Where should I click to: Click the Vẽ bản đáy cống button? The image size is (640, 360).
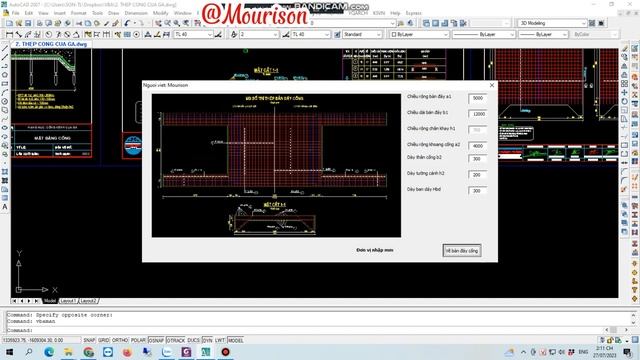tap(462, 251)
